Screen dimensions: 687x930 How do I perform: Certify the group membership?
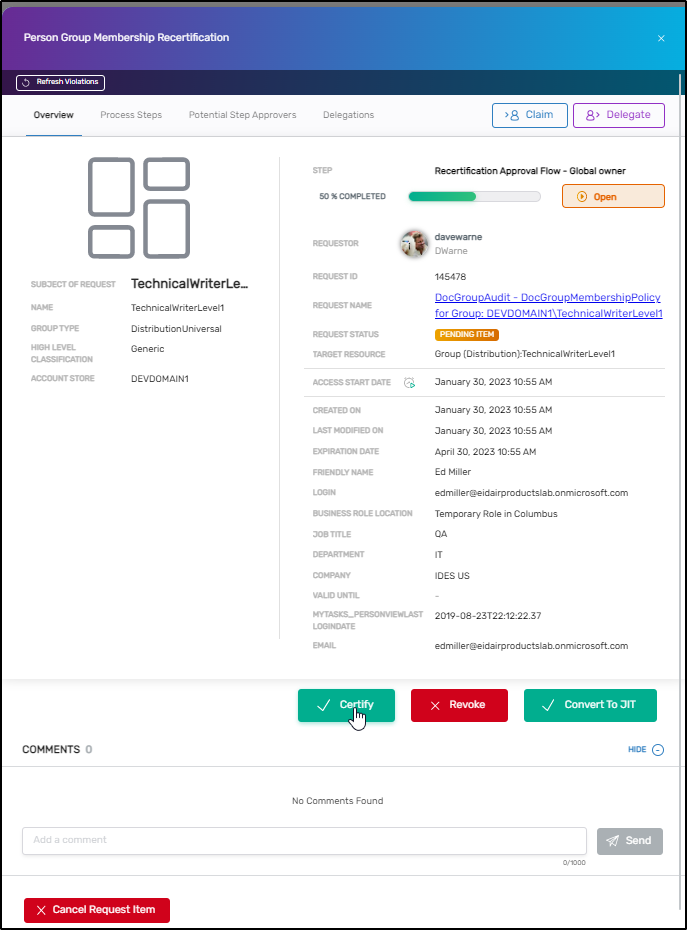346,705
